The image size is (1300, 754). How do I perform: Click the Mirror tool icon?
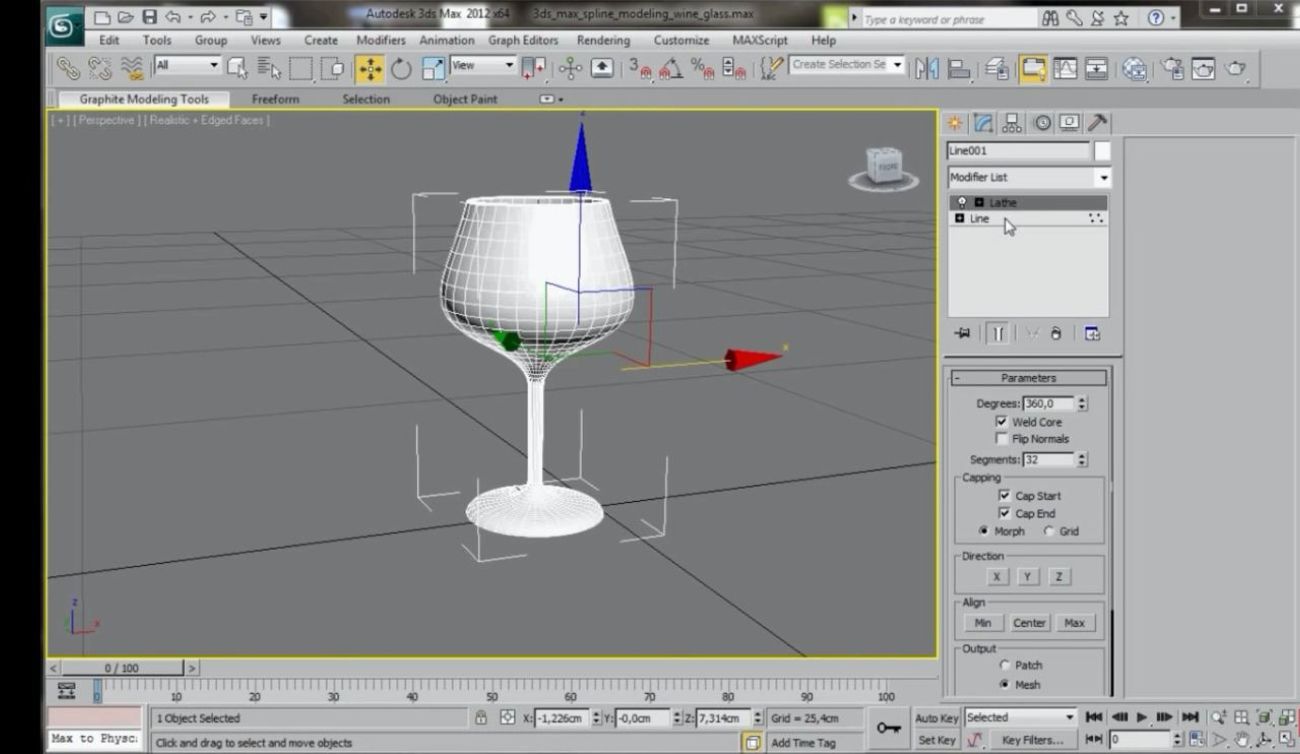click(x=927, y=68)
